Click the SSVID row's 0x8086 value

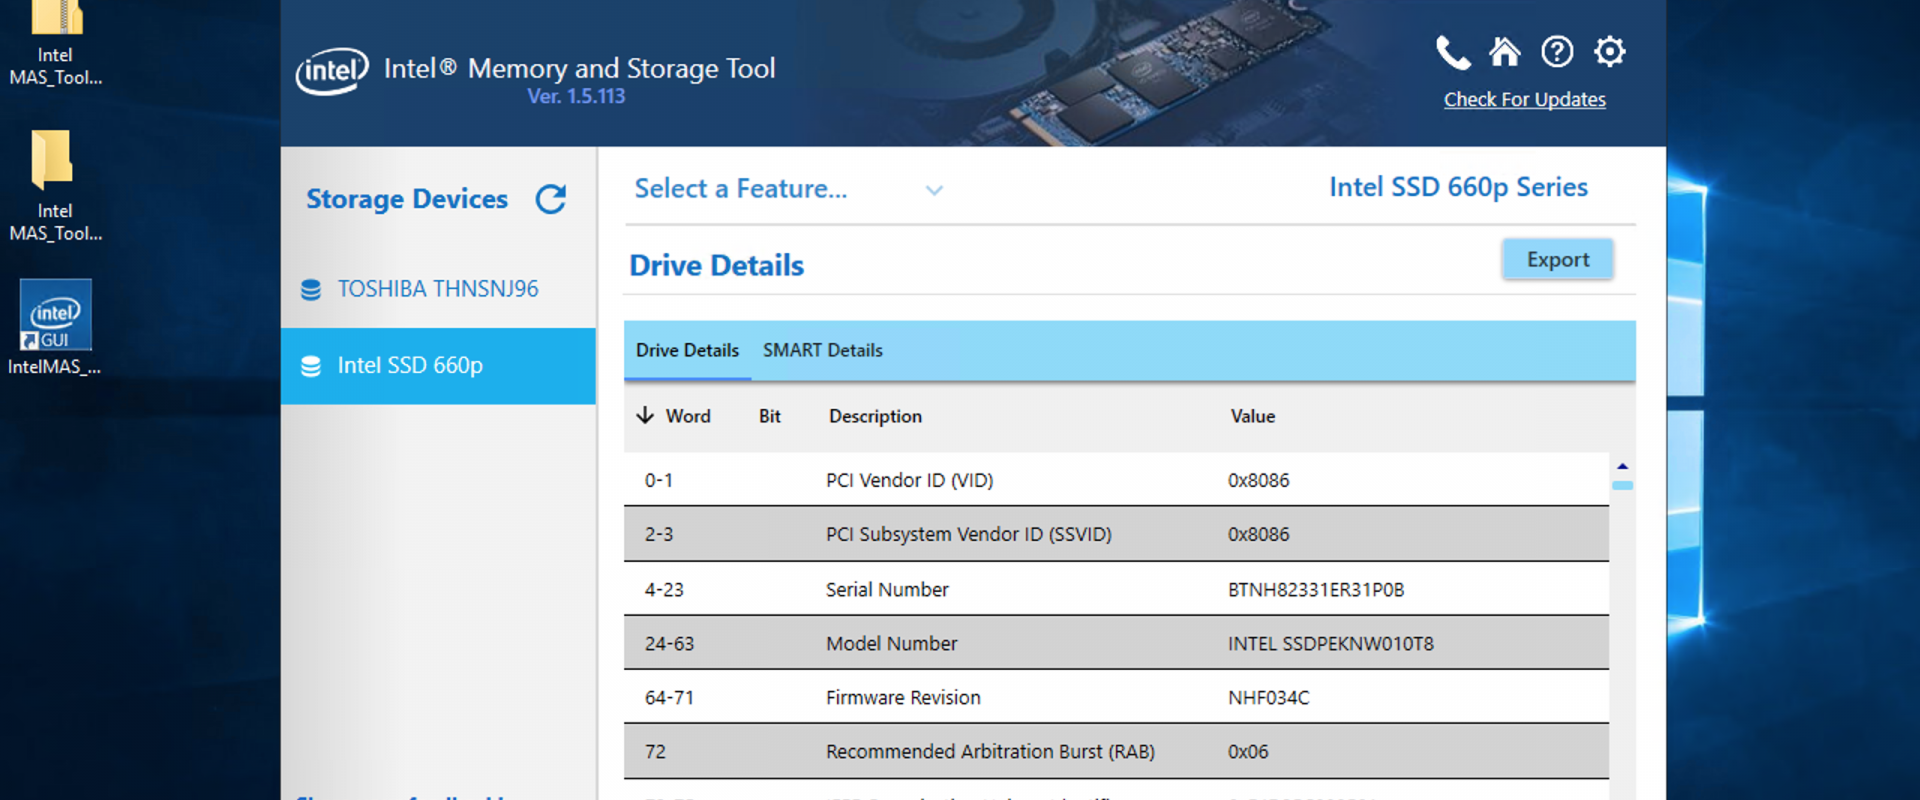(1258, 535)
